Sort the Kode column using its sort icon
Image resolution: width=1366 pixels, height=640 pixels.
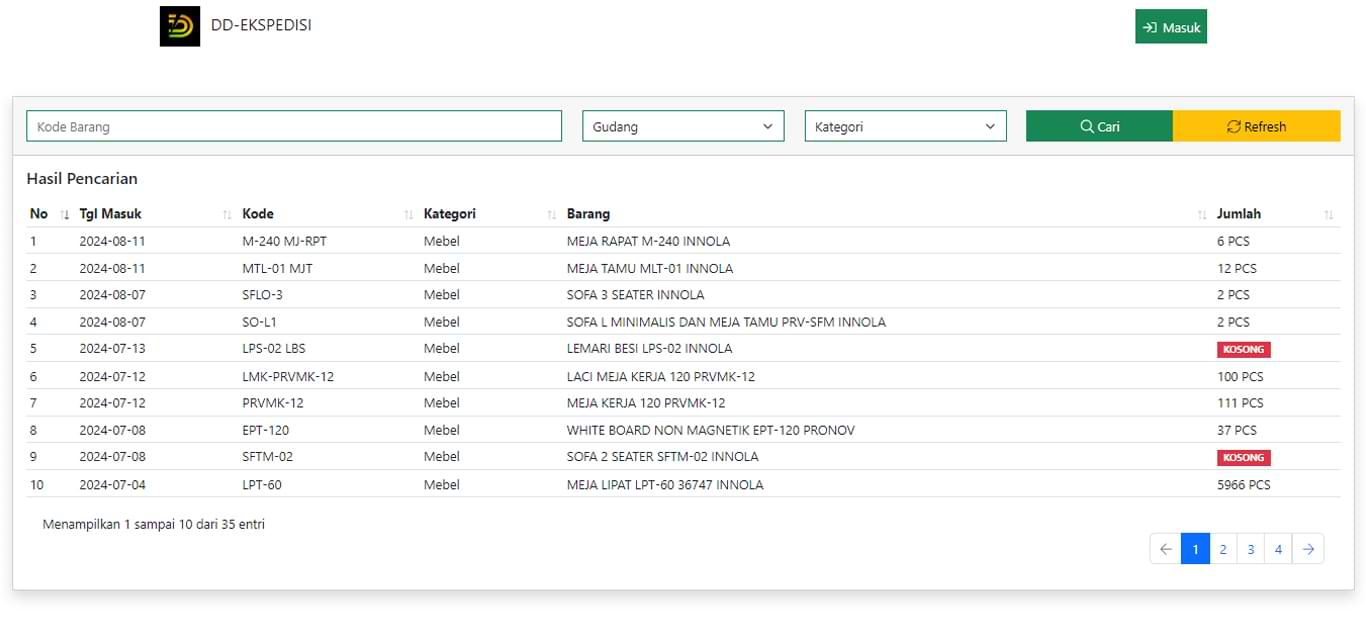408,214
